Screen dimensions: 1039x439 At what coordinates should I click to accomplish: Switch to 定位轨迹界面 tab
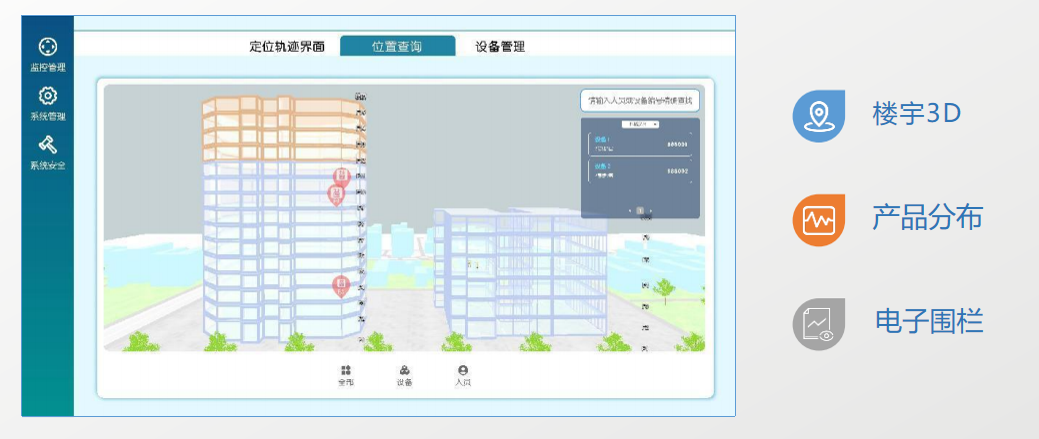(287, 47)
